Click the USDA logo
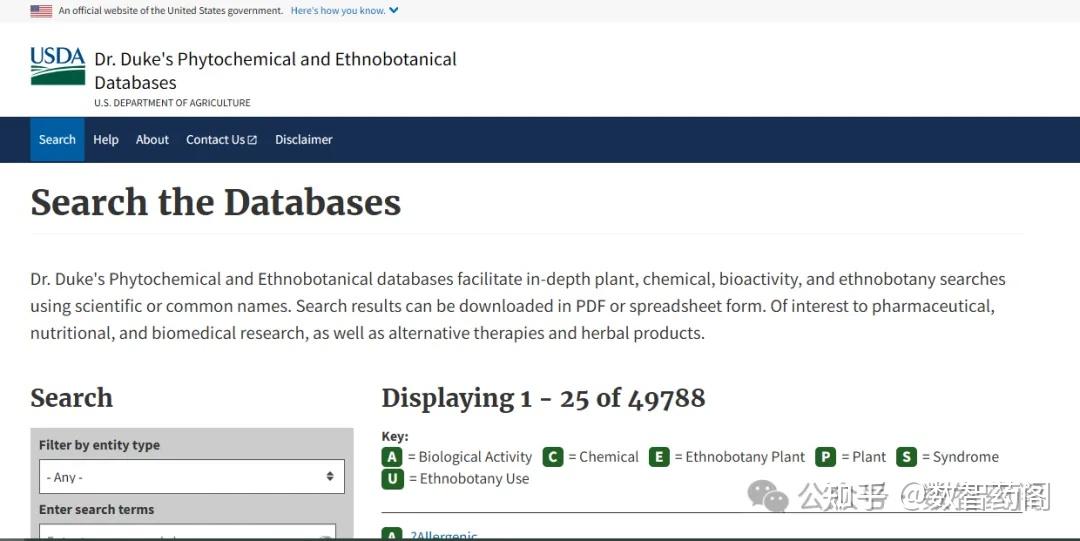Screen dimensions: 1080x541 coord(57,66)
